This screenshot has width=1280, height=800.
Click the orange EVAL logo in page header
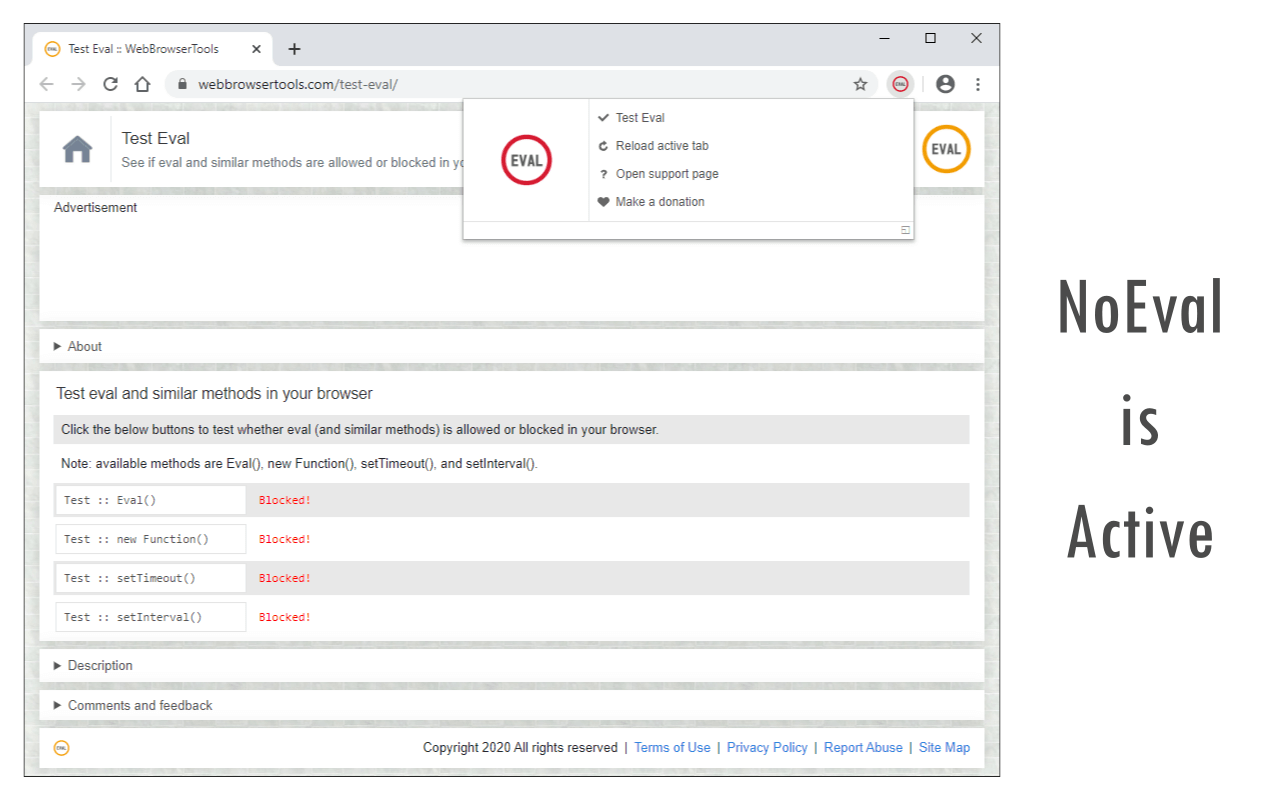946,149
